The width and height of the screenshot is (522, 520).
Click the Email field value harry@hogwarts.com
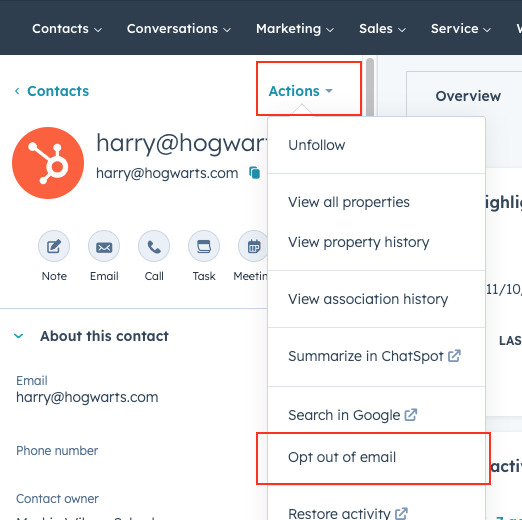coord(87,397)
